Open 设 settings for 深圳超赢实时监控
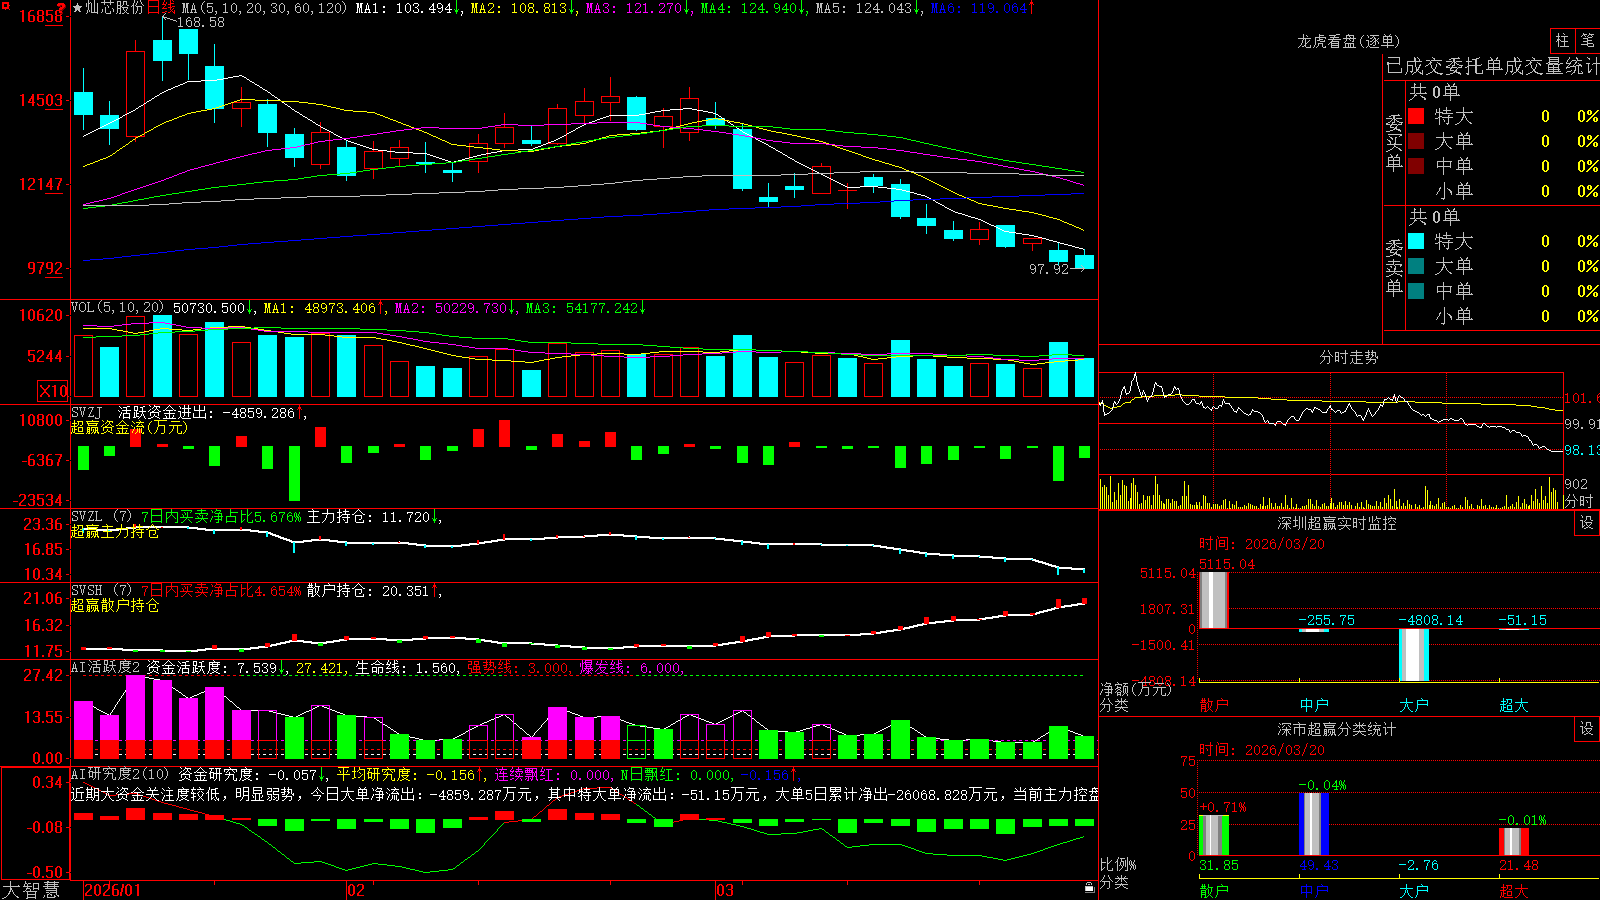This screenshot has width=1600, height=900. click(1587, 523)
